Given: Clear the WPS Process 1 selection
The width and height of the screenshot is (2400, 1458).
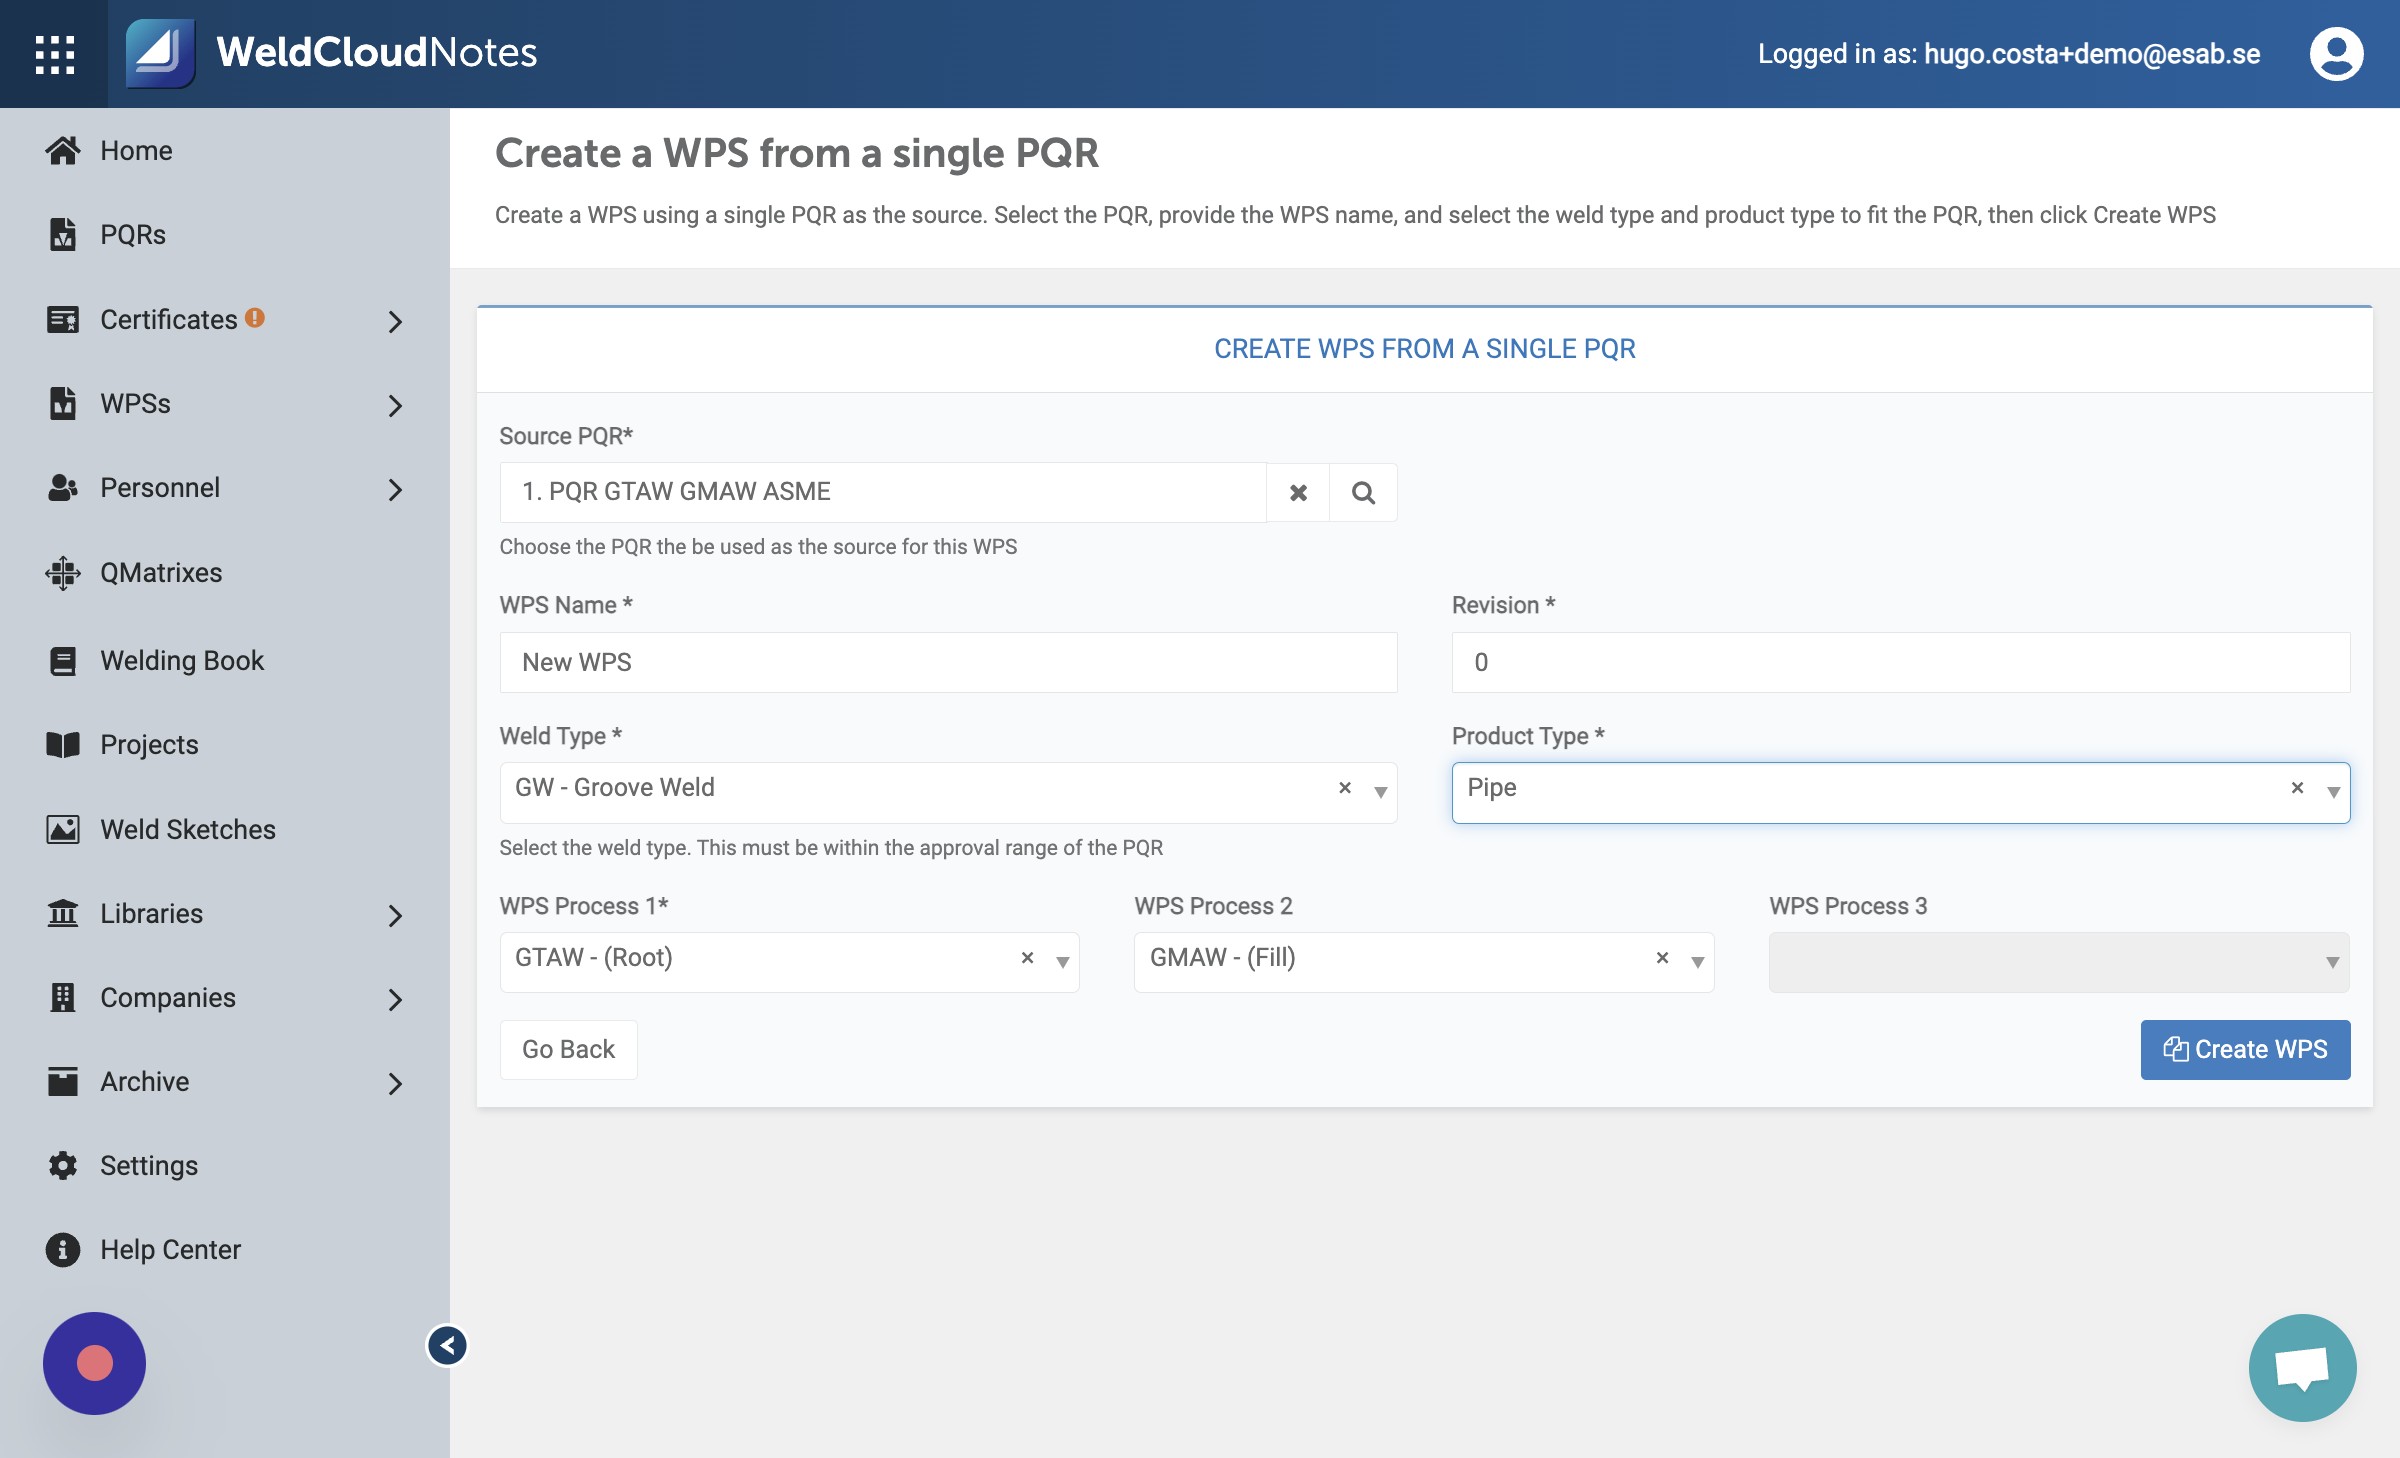Looking at the screenshot, I should [x=1027, y=958].
